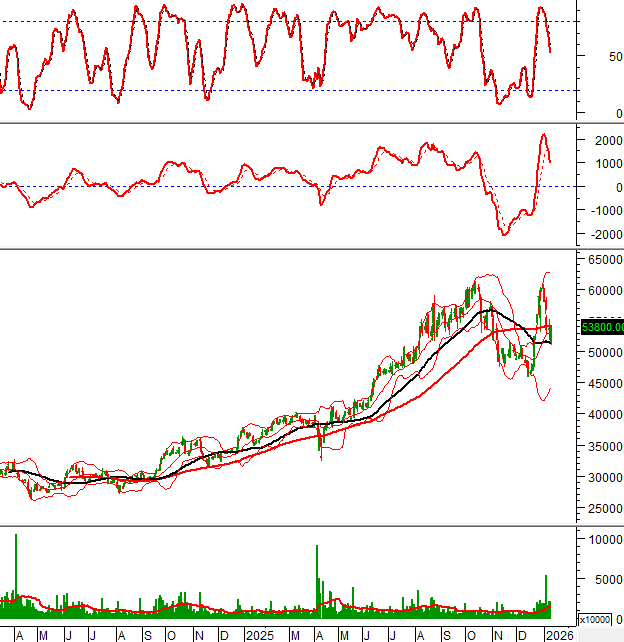The height and width of the screenshot is (642, 624).
Task: Select the 2025 year label on time axis
Action: click(x=261, y=635)
